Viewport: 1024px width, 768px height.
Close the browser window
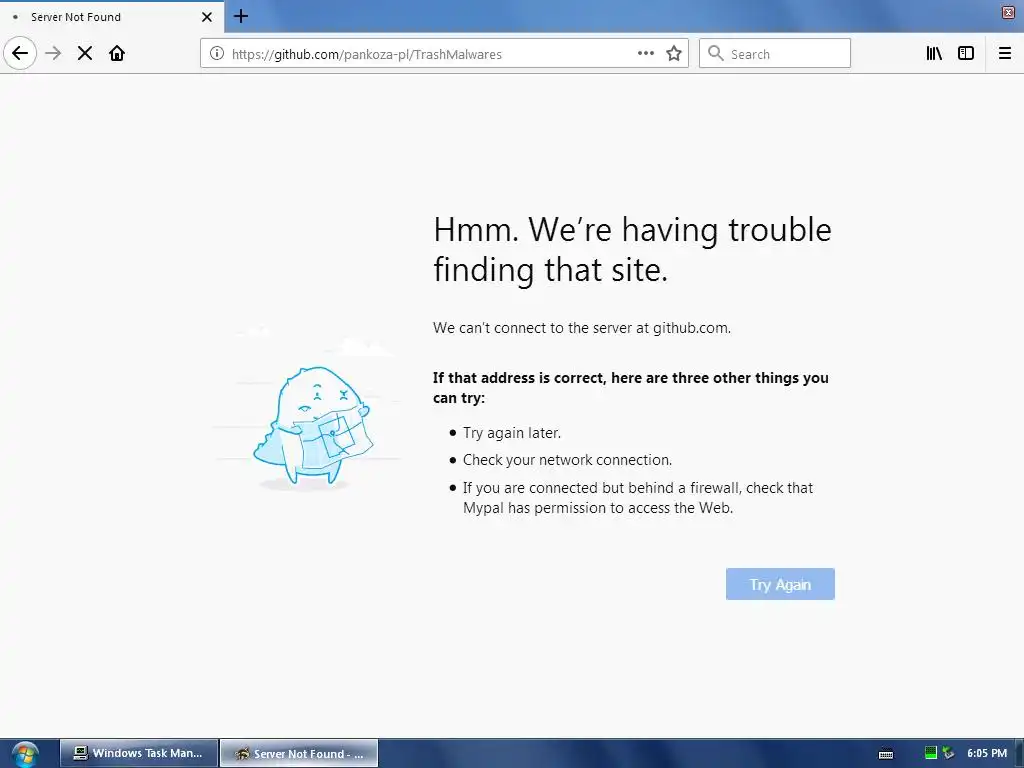(1008, 12)
